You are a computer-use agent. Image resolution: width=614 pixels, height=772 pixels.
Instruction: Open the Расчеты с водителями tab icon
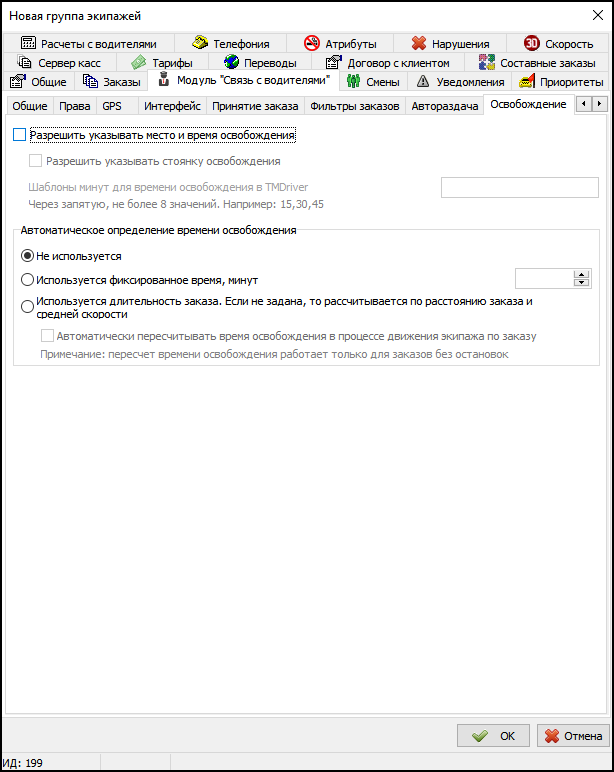coord(28,44)
